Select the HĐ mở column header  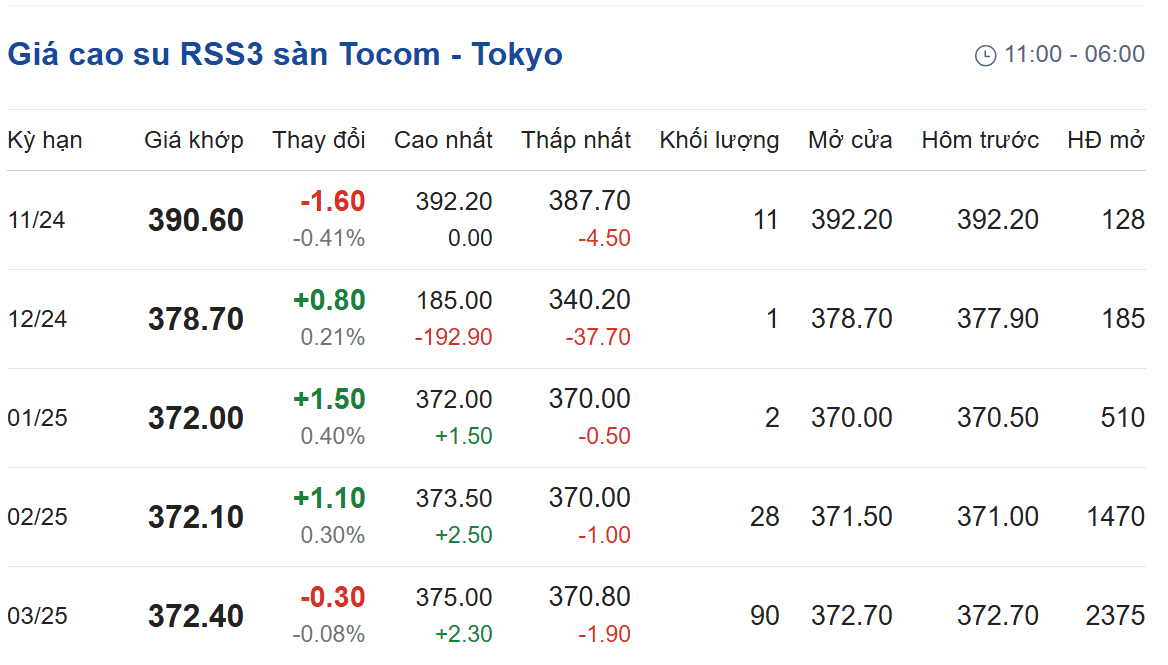[1106, 140]
